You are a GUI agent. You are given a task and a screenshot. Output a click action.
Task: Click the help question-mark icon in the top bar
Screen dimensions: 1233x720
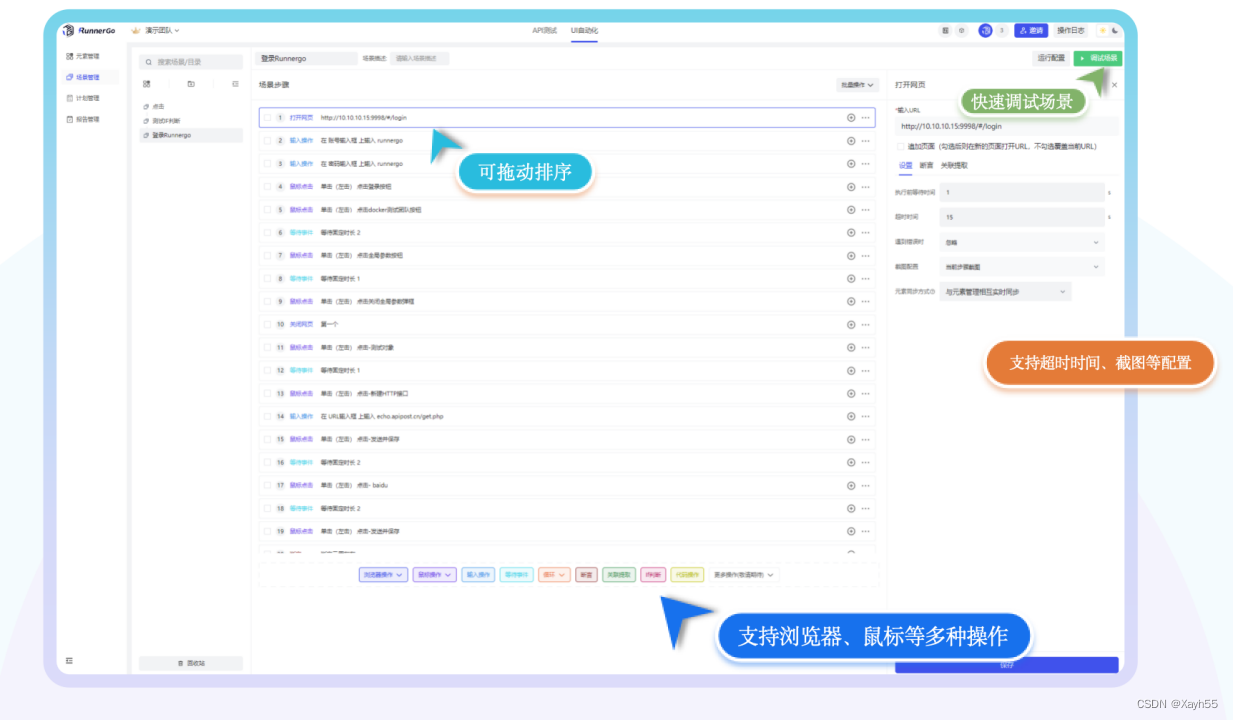[x=961, y=30]
